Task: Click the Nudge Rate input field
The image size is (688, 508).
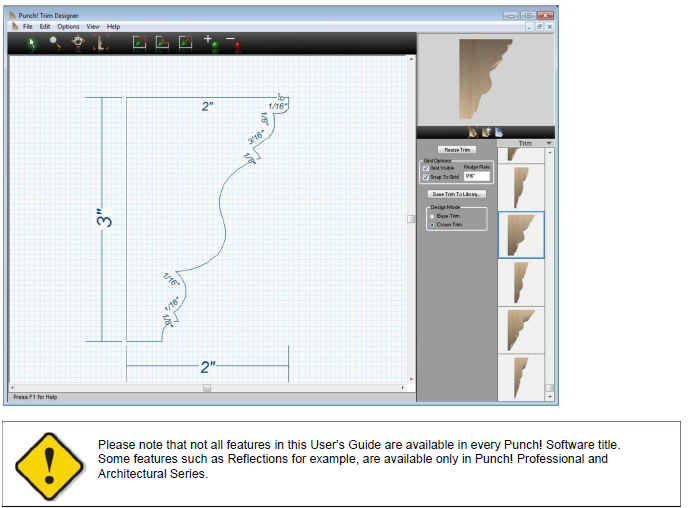Action: pos(477,176)
